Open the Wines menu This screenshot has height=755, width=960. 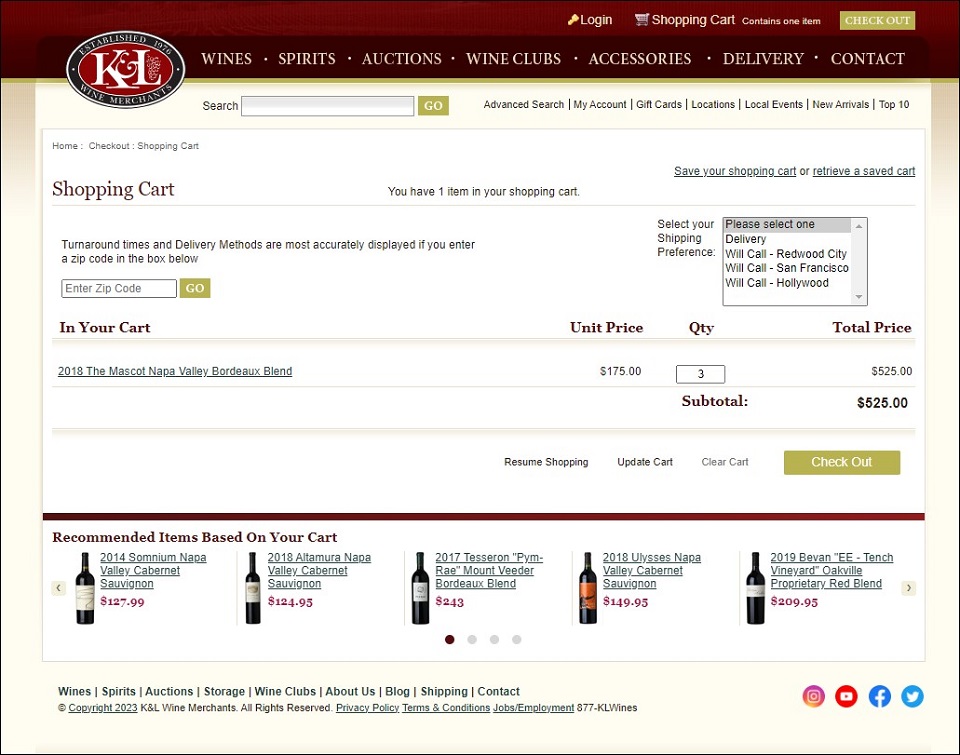pyautogui.click(x=227, y=59)
